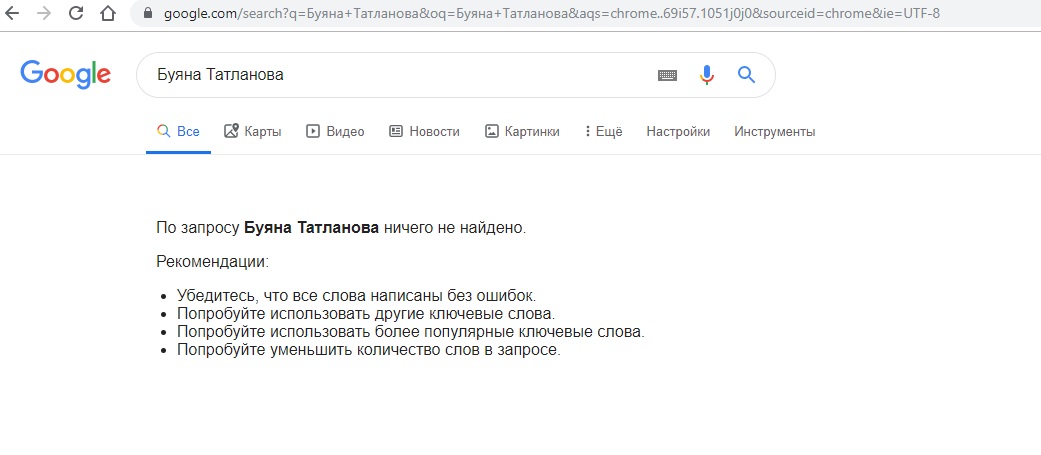1041x455 pixels.
Task: Open the Инструменты search tools
Action: coord(775,132)
